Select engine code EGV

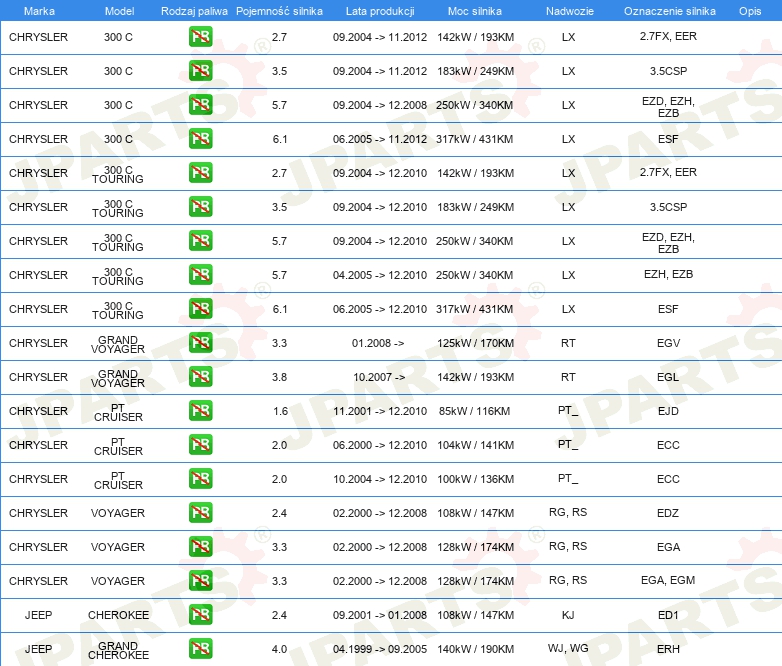click(x=668, y=343)
